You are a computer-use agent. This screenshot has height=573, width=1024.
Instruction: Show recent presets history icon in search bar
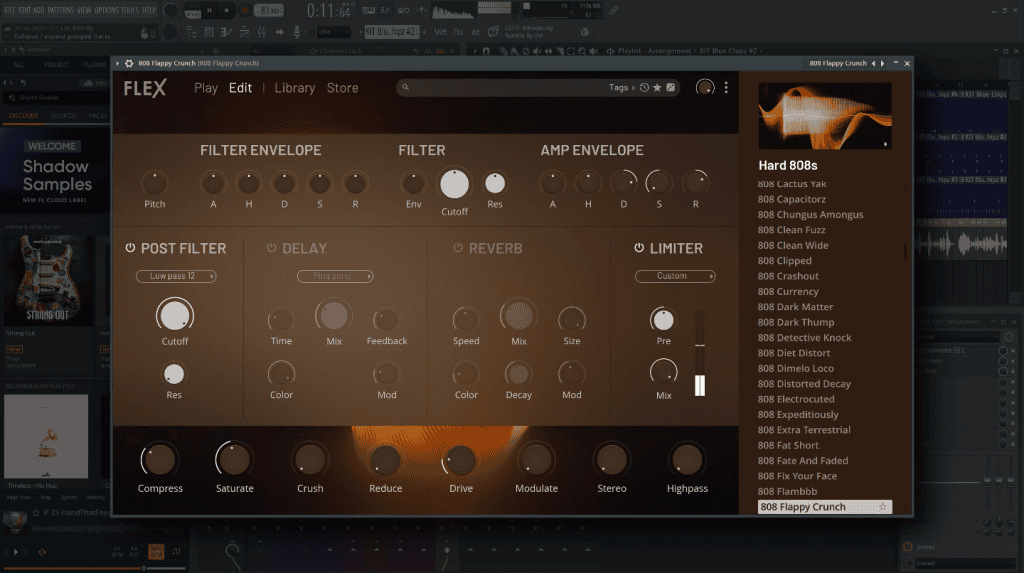pyautogui.click(x=645, y=88)
